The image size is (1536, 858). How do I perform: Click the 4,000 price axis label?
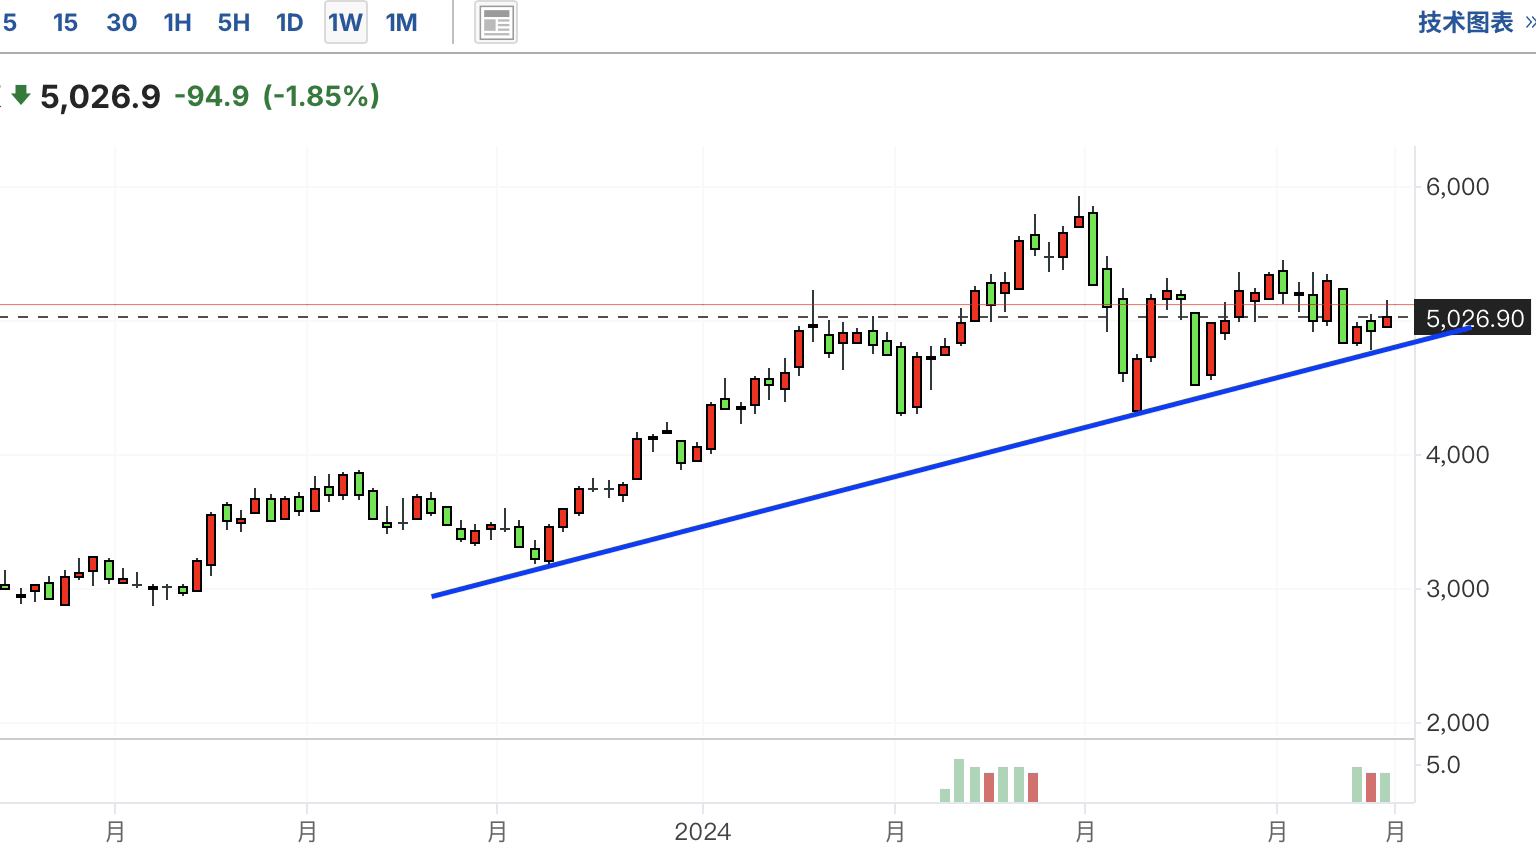pyautogui.click(x=1457, y=455)
